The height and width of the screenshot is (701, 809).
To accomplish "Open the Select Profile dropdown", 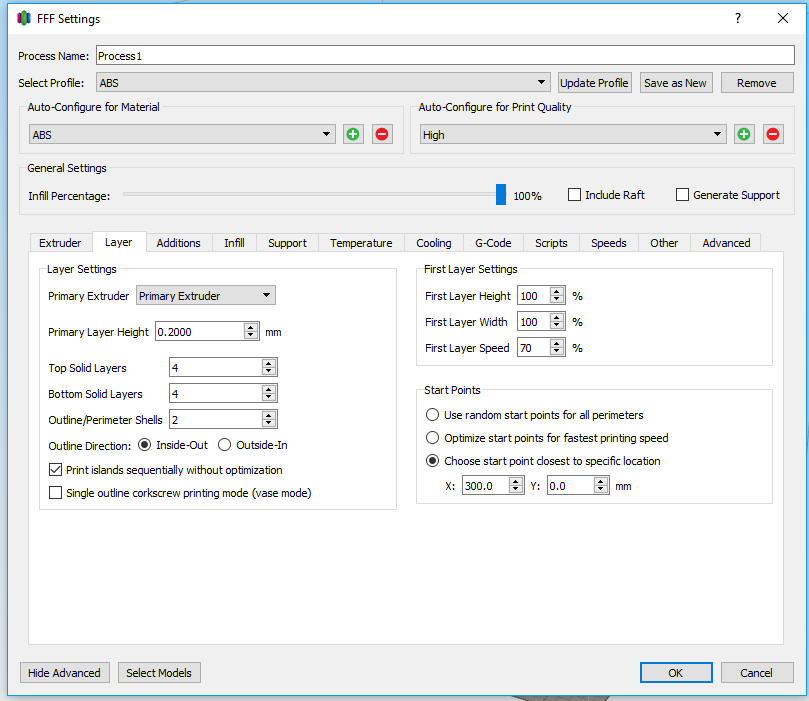I will click(x=323, y=83).
